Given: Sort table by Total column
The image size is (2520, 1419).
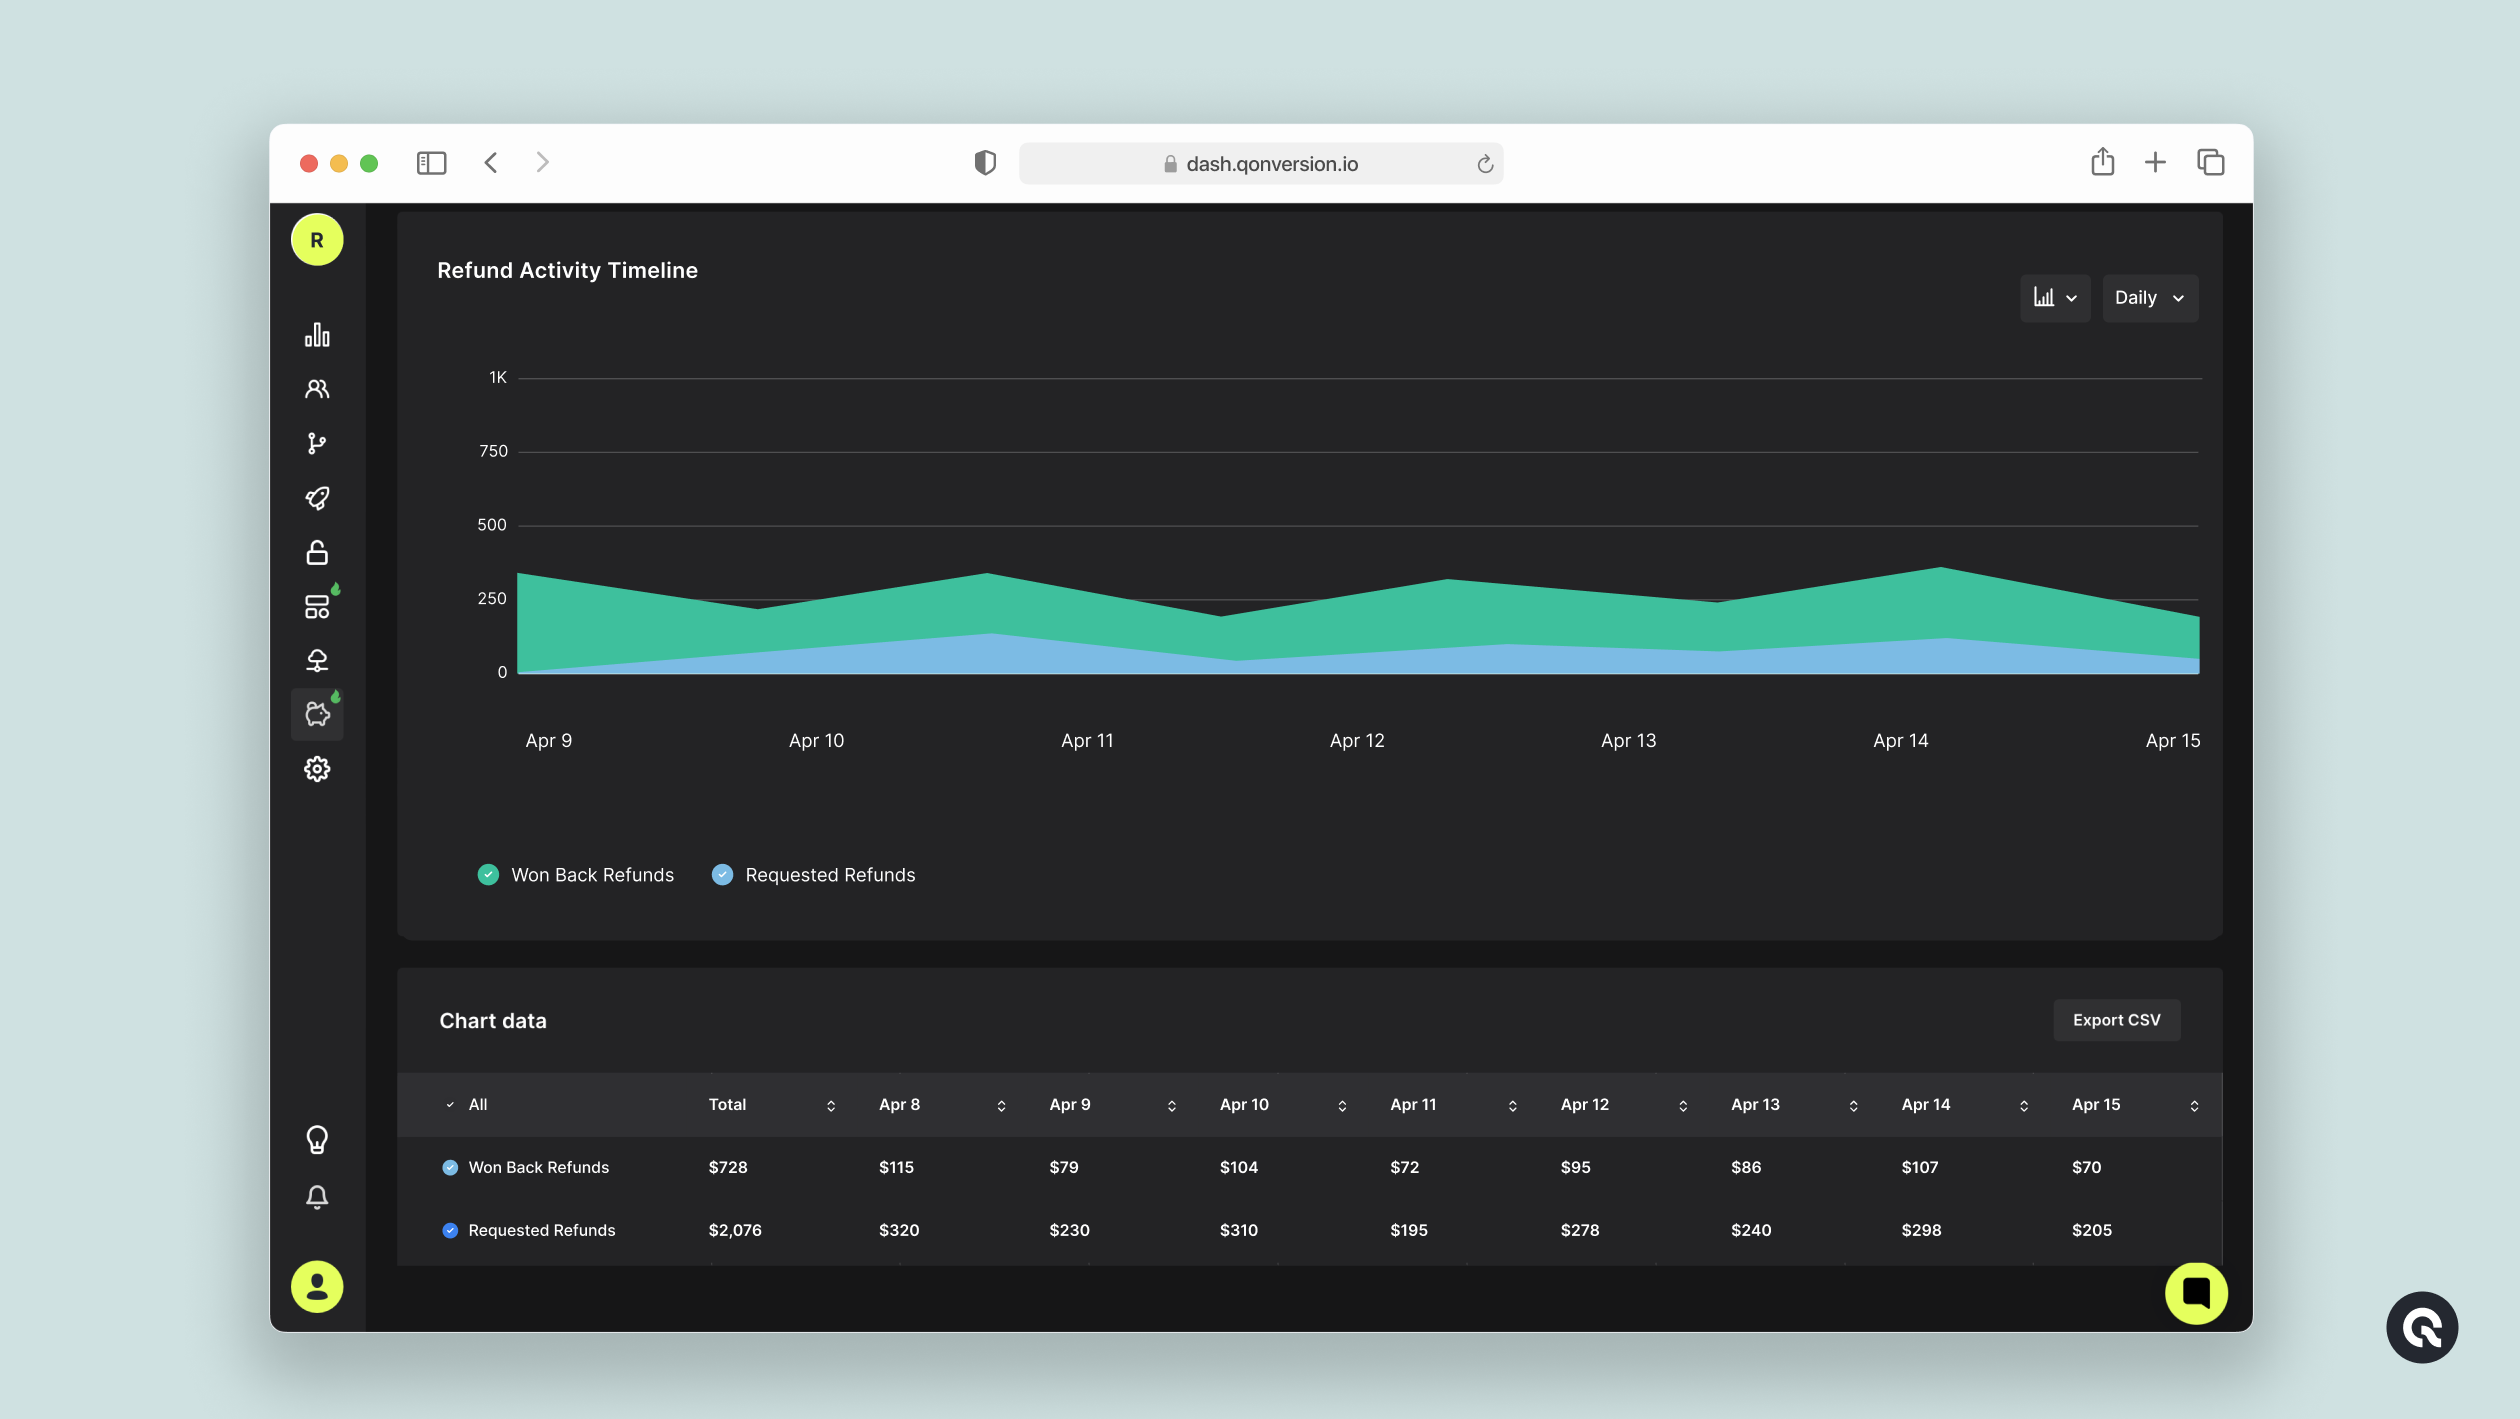Looking at the screenshot, I should point(831,1105).
